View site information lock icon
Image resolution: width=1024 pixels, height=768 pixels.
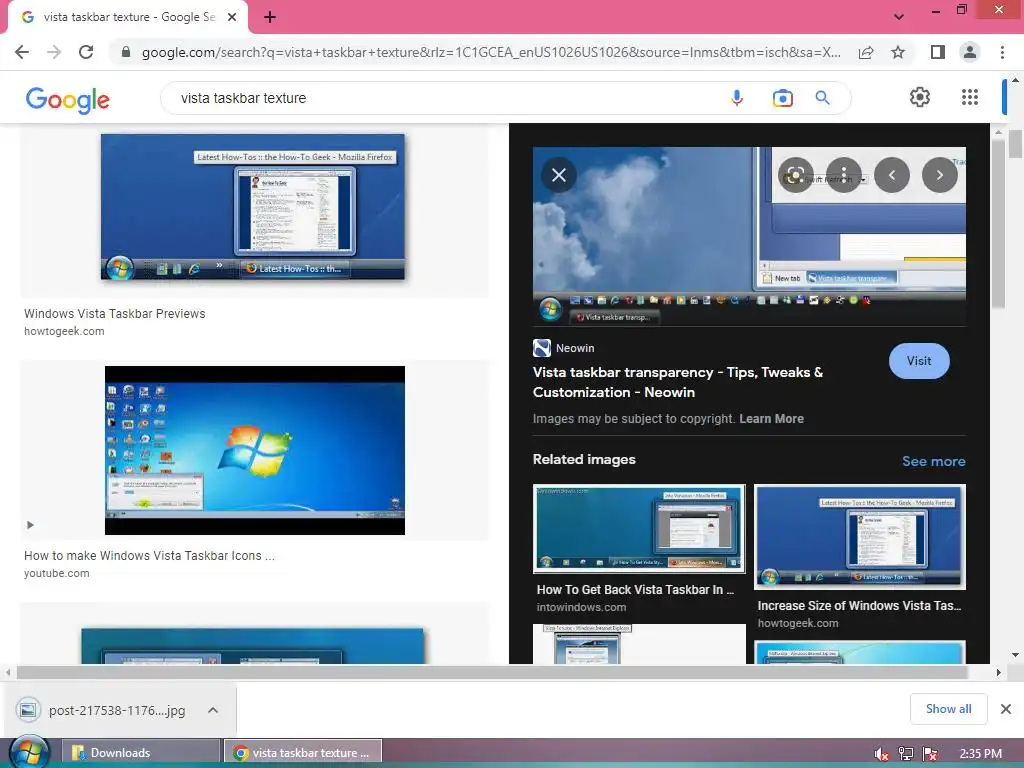tap(126, 52)
